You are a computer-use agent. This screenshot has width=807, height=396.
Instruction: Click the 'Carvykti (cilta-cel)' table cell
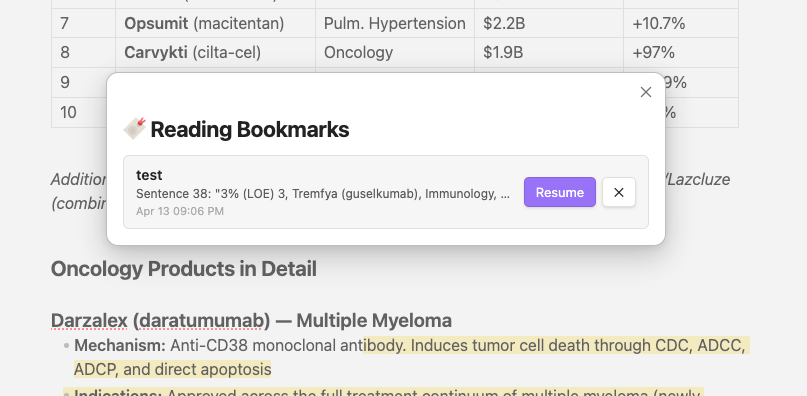pos(215,53)
